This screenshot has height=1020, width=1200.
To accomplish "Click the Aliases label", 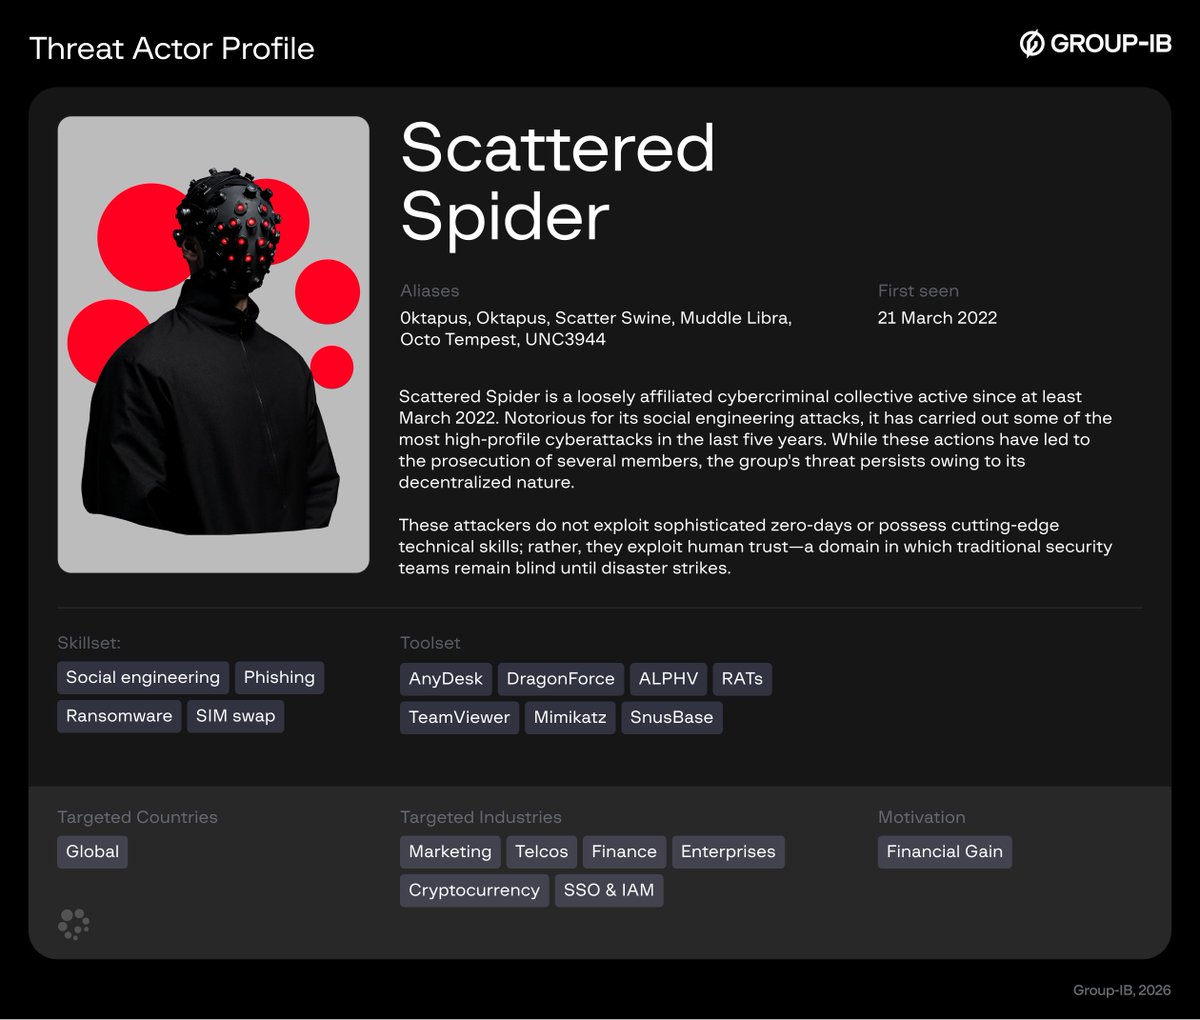I will pyautogui.click(x=430, y=291).
